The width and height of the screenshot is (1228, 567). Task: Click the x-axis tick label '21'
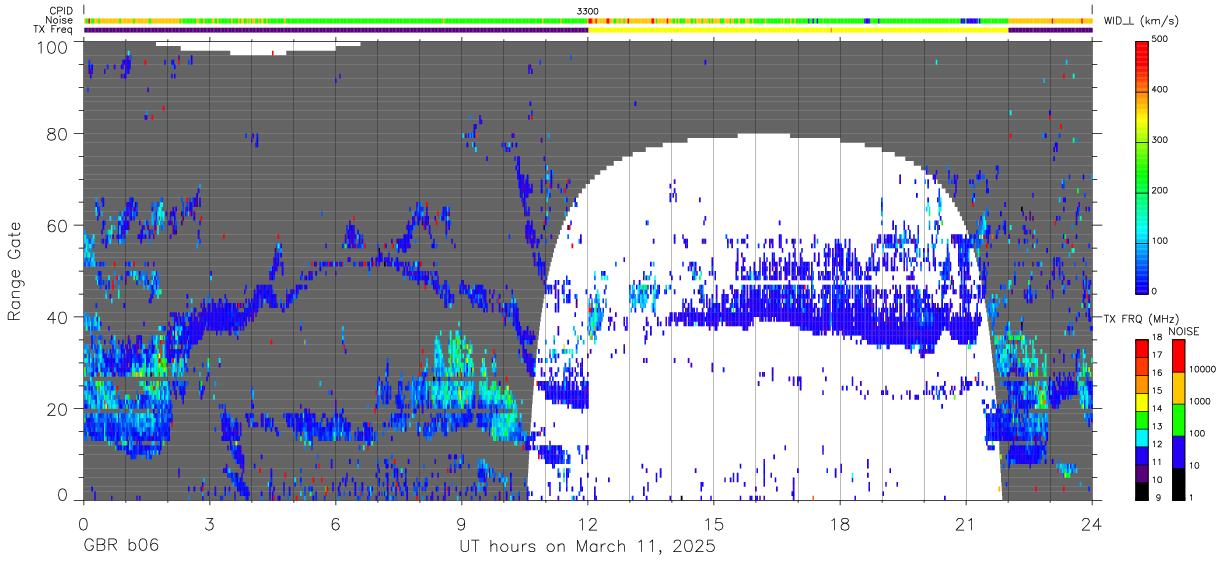[x=966, y=523]
